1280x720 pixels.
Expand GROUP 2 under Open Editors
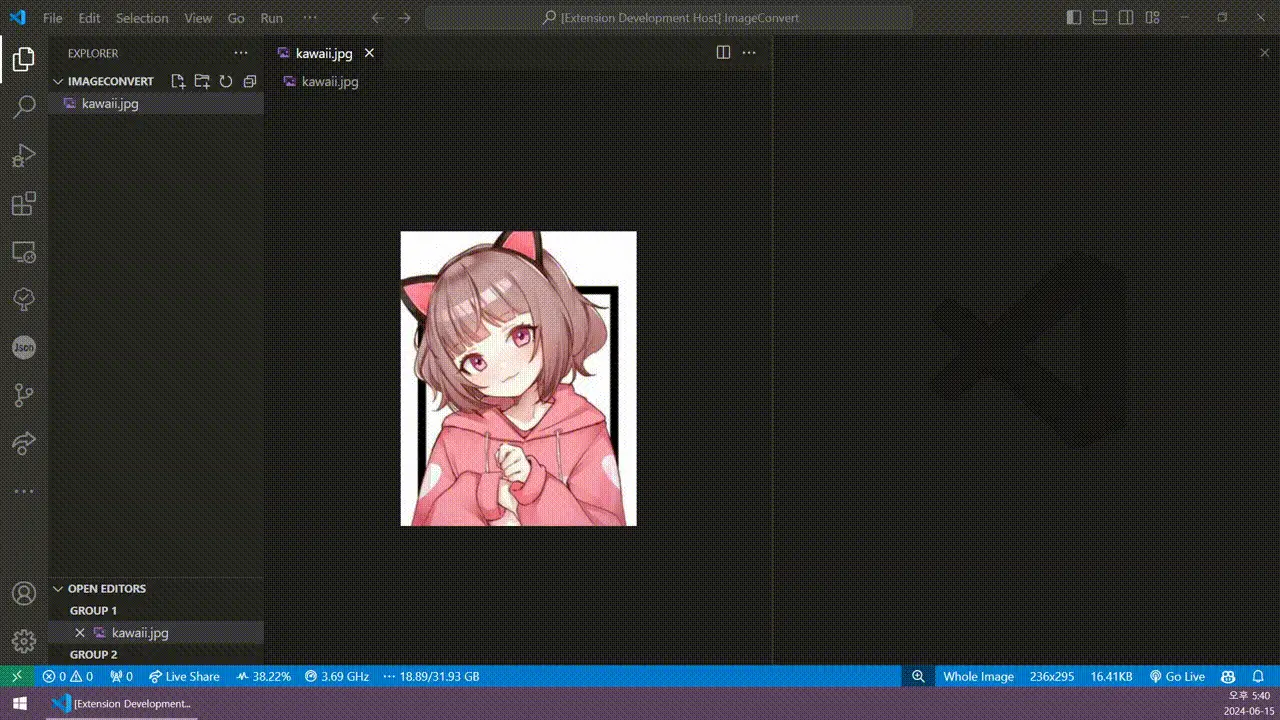pos(93,654)
